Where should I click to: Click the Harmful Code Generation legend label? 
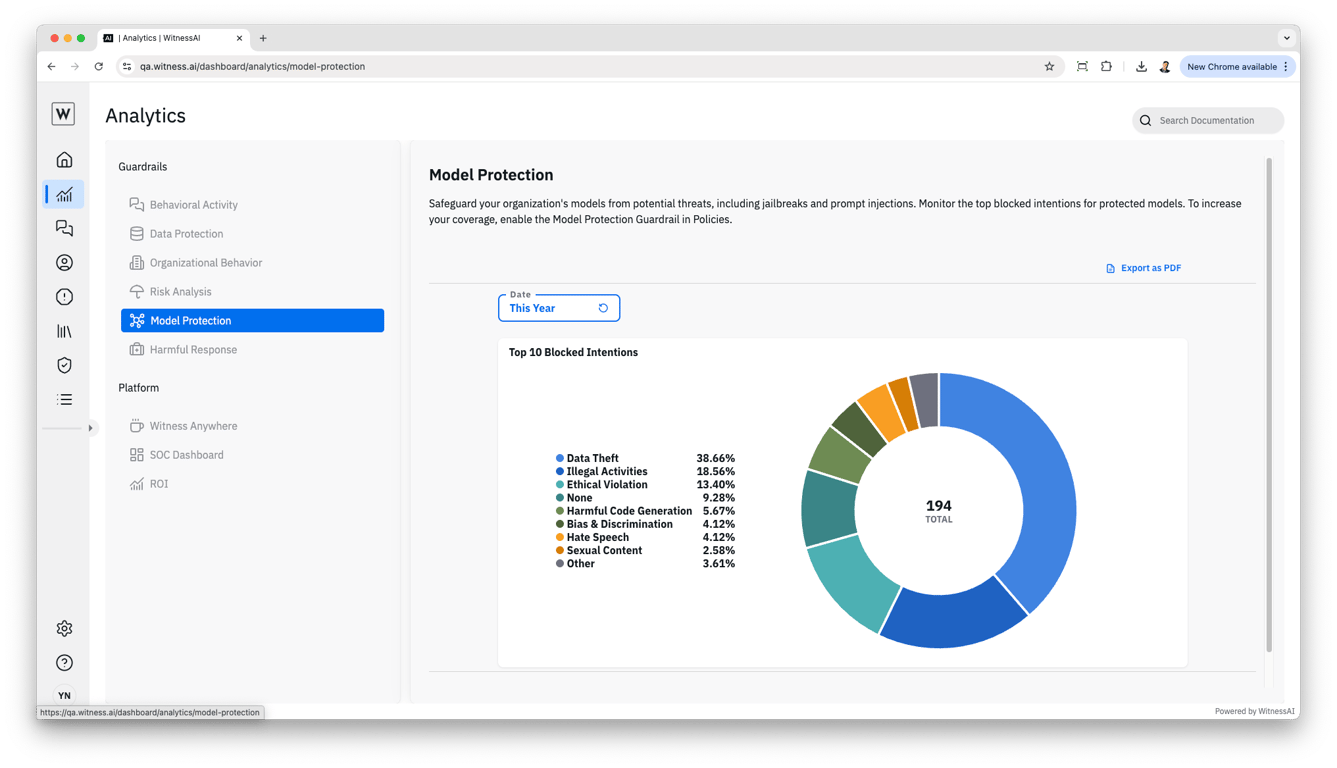(x=629, y=511)
